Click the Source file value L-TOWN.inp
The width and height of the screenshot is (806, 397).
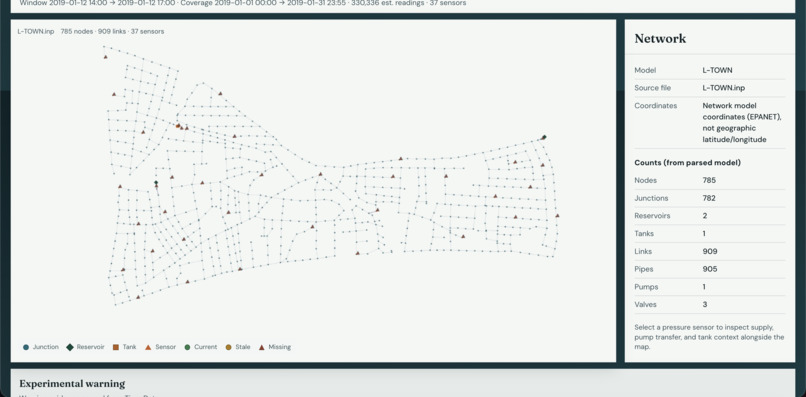[x=723, y=88]
